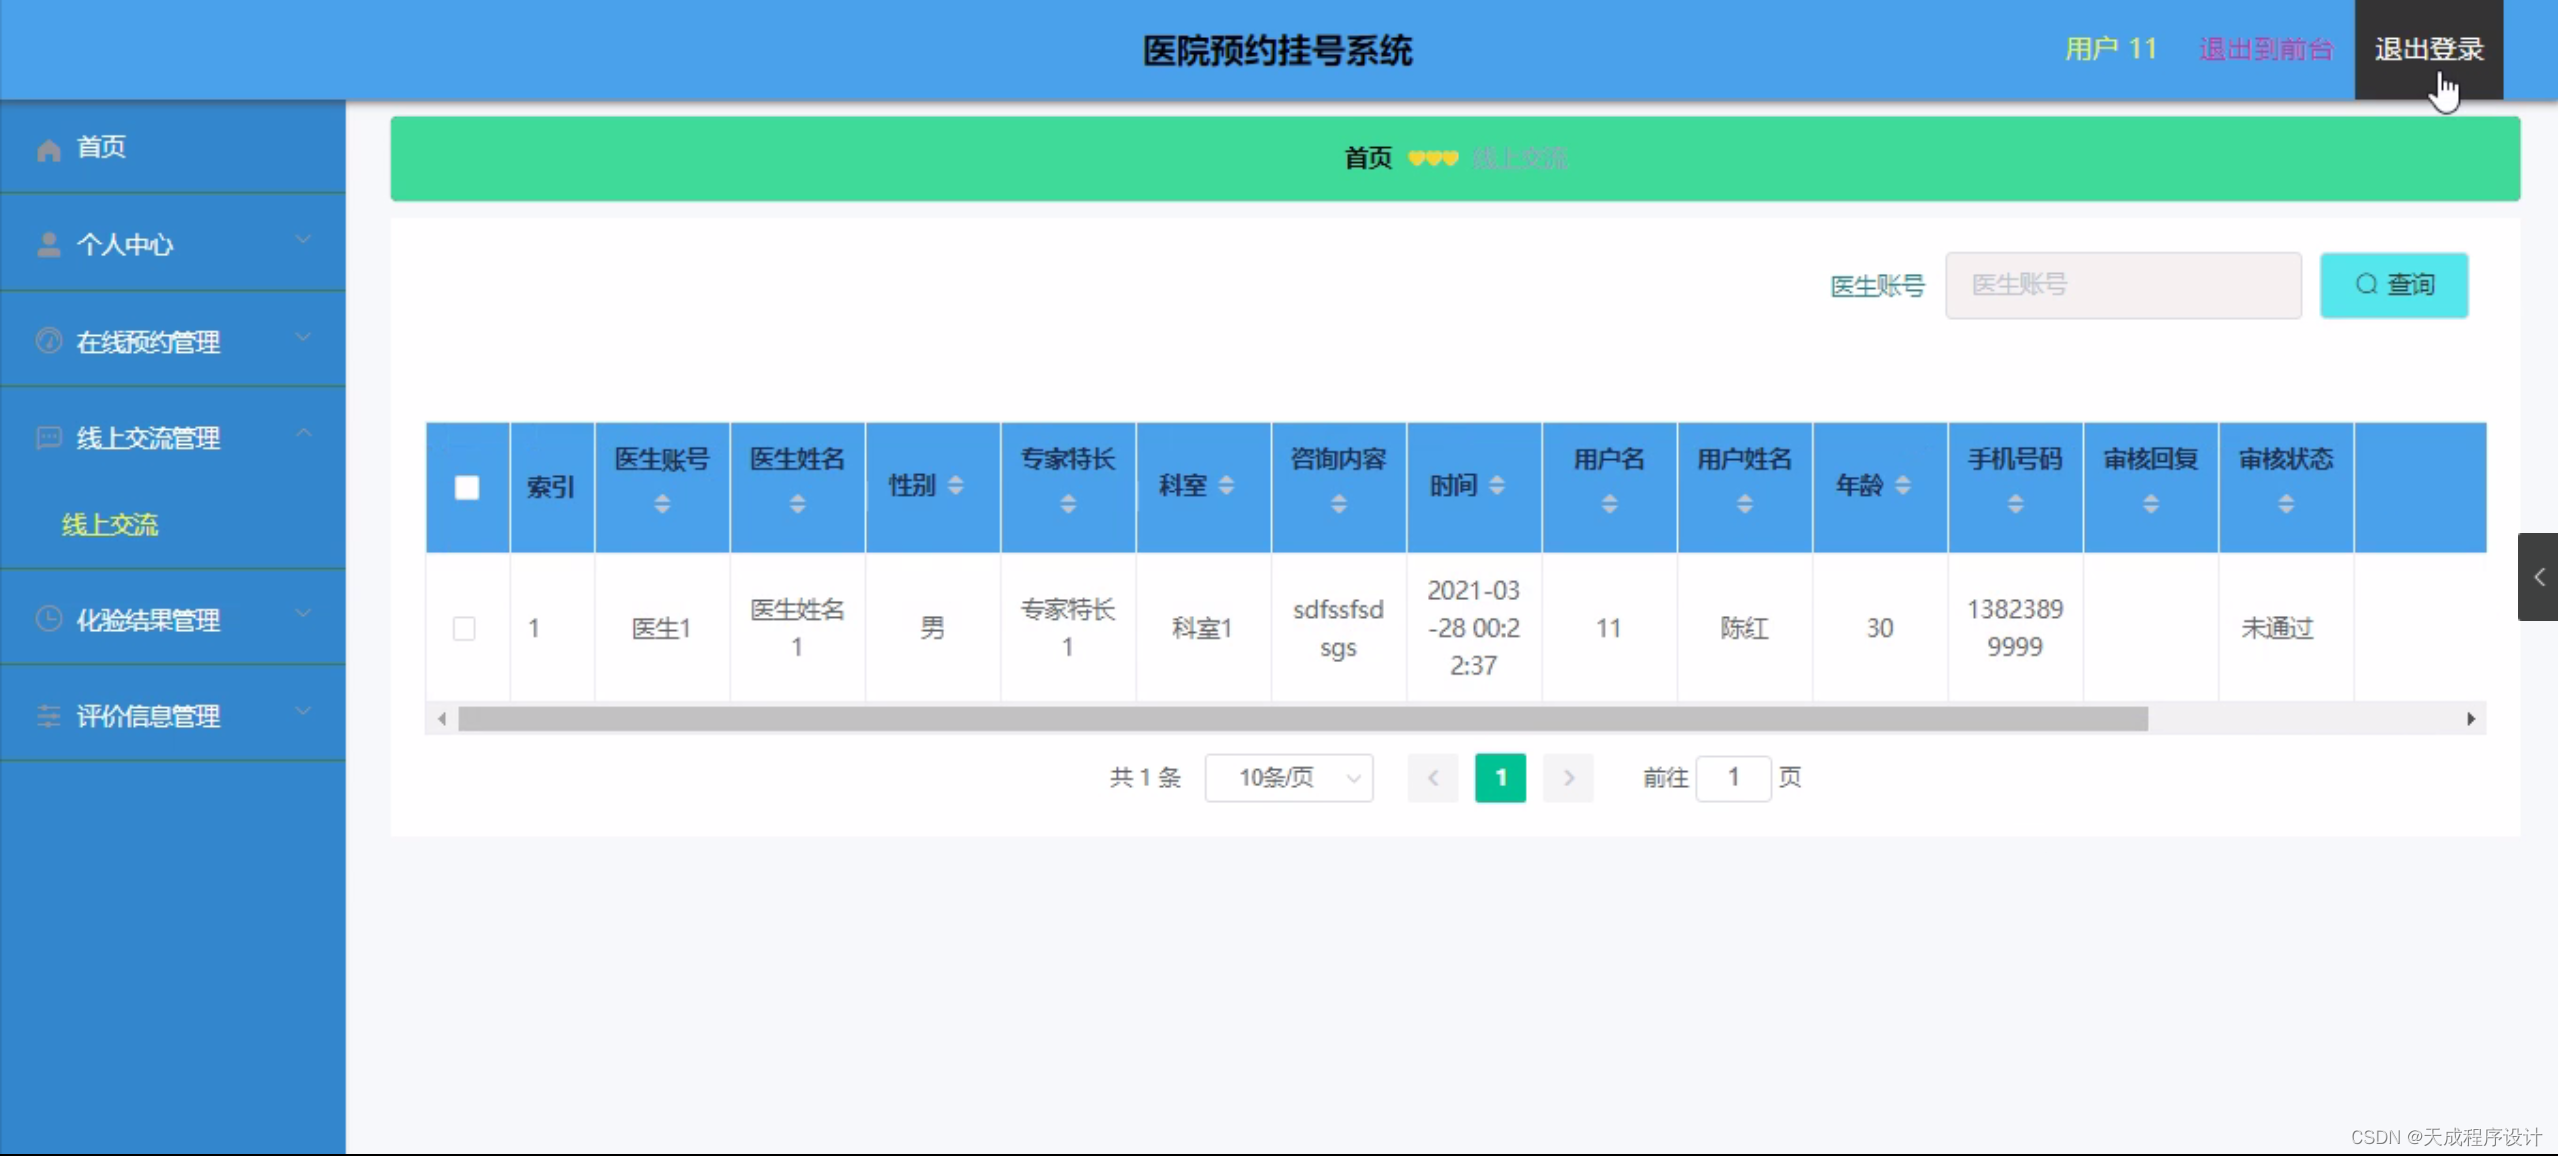2558x1156 pixels.
Task: Click the clock icon beside 化验结果管理
Action: [48, 619]
